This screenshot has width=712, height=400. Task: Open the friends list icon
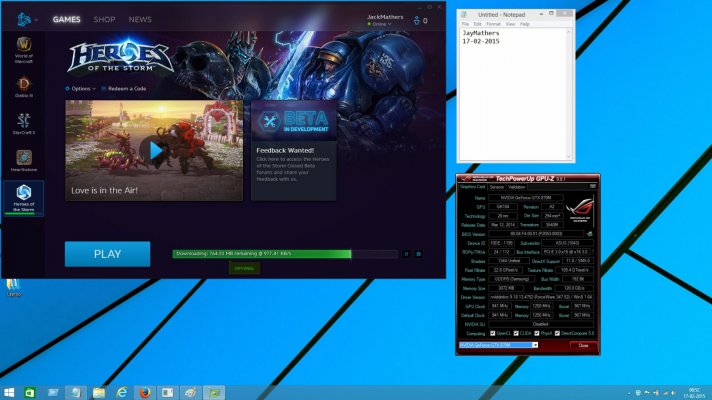[416, 20]
